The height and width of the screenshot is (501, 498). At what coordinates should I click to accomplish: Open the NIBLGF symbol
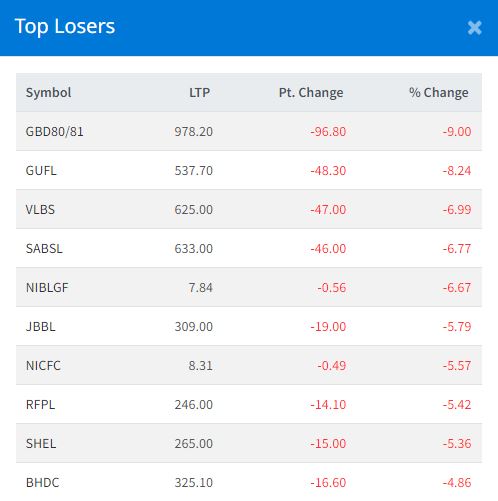pos(47,288)
